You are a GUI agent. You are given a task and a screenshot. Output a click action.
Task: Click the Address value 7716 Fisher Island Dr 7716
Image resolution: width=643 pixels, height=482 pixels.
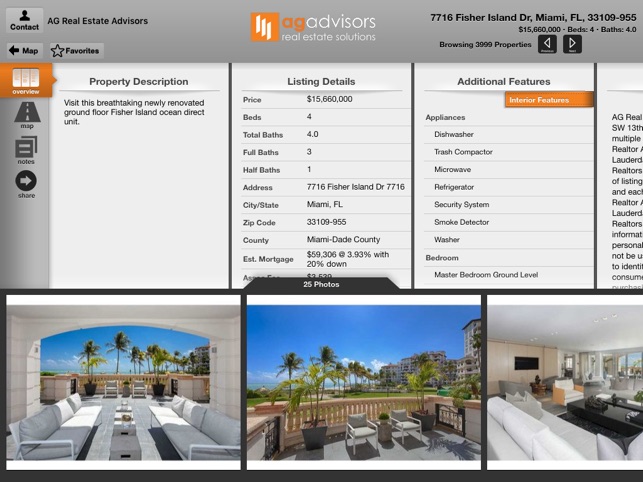tap(356, 187)
